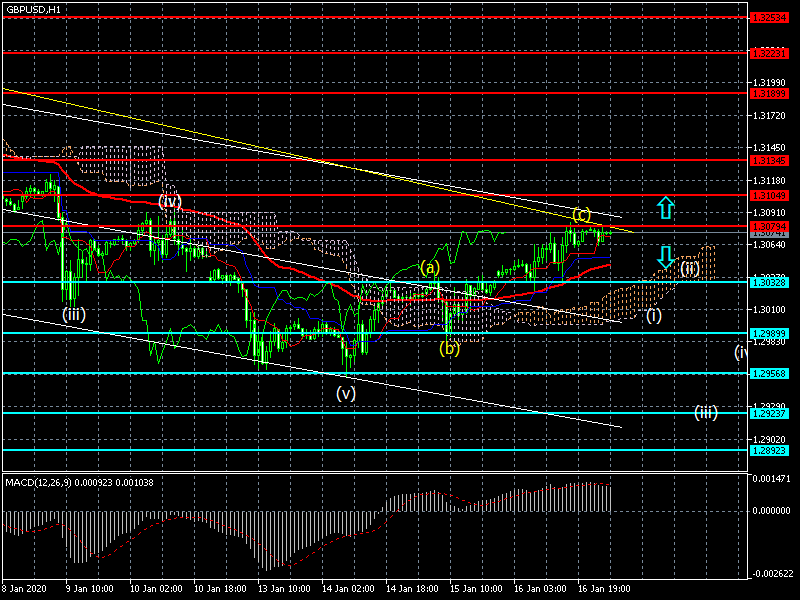Click the 9 Jan 10:00 time label
This screenshot has width=800, height=600.
click(89, 588)
